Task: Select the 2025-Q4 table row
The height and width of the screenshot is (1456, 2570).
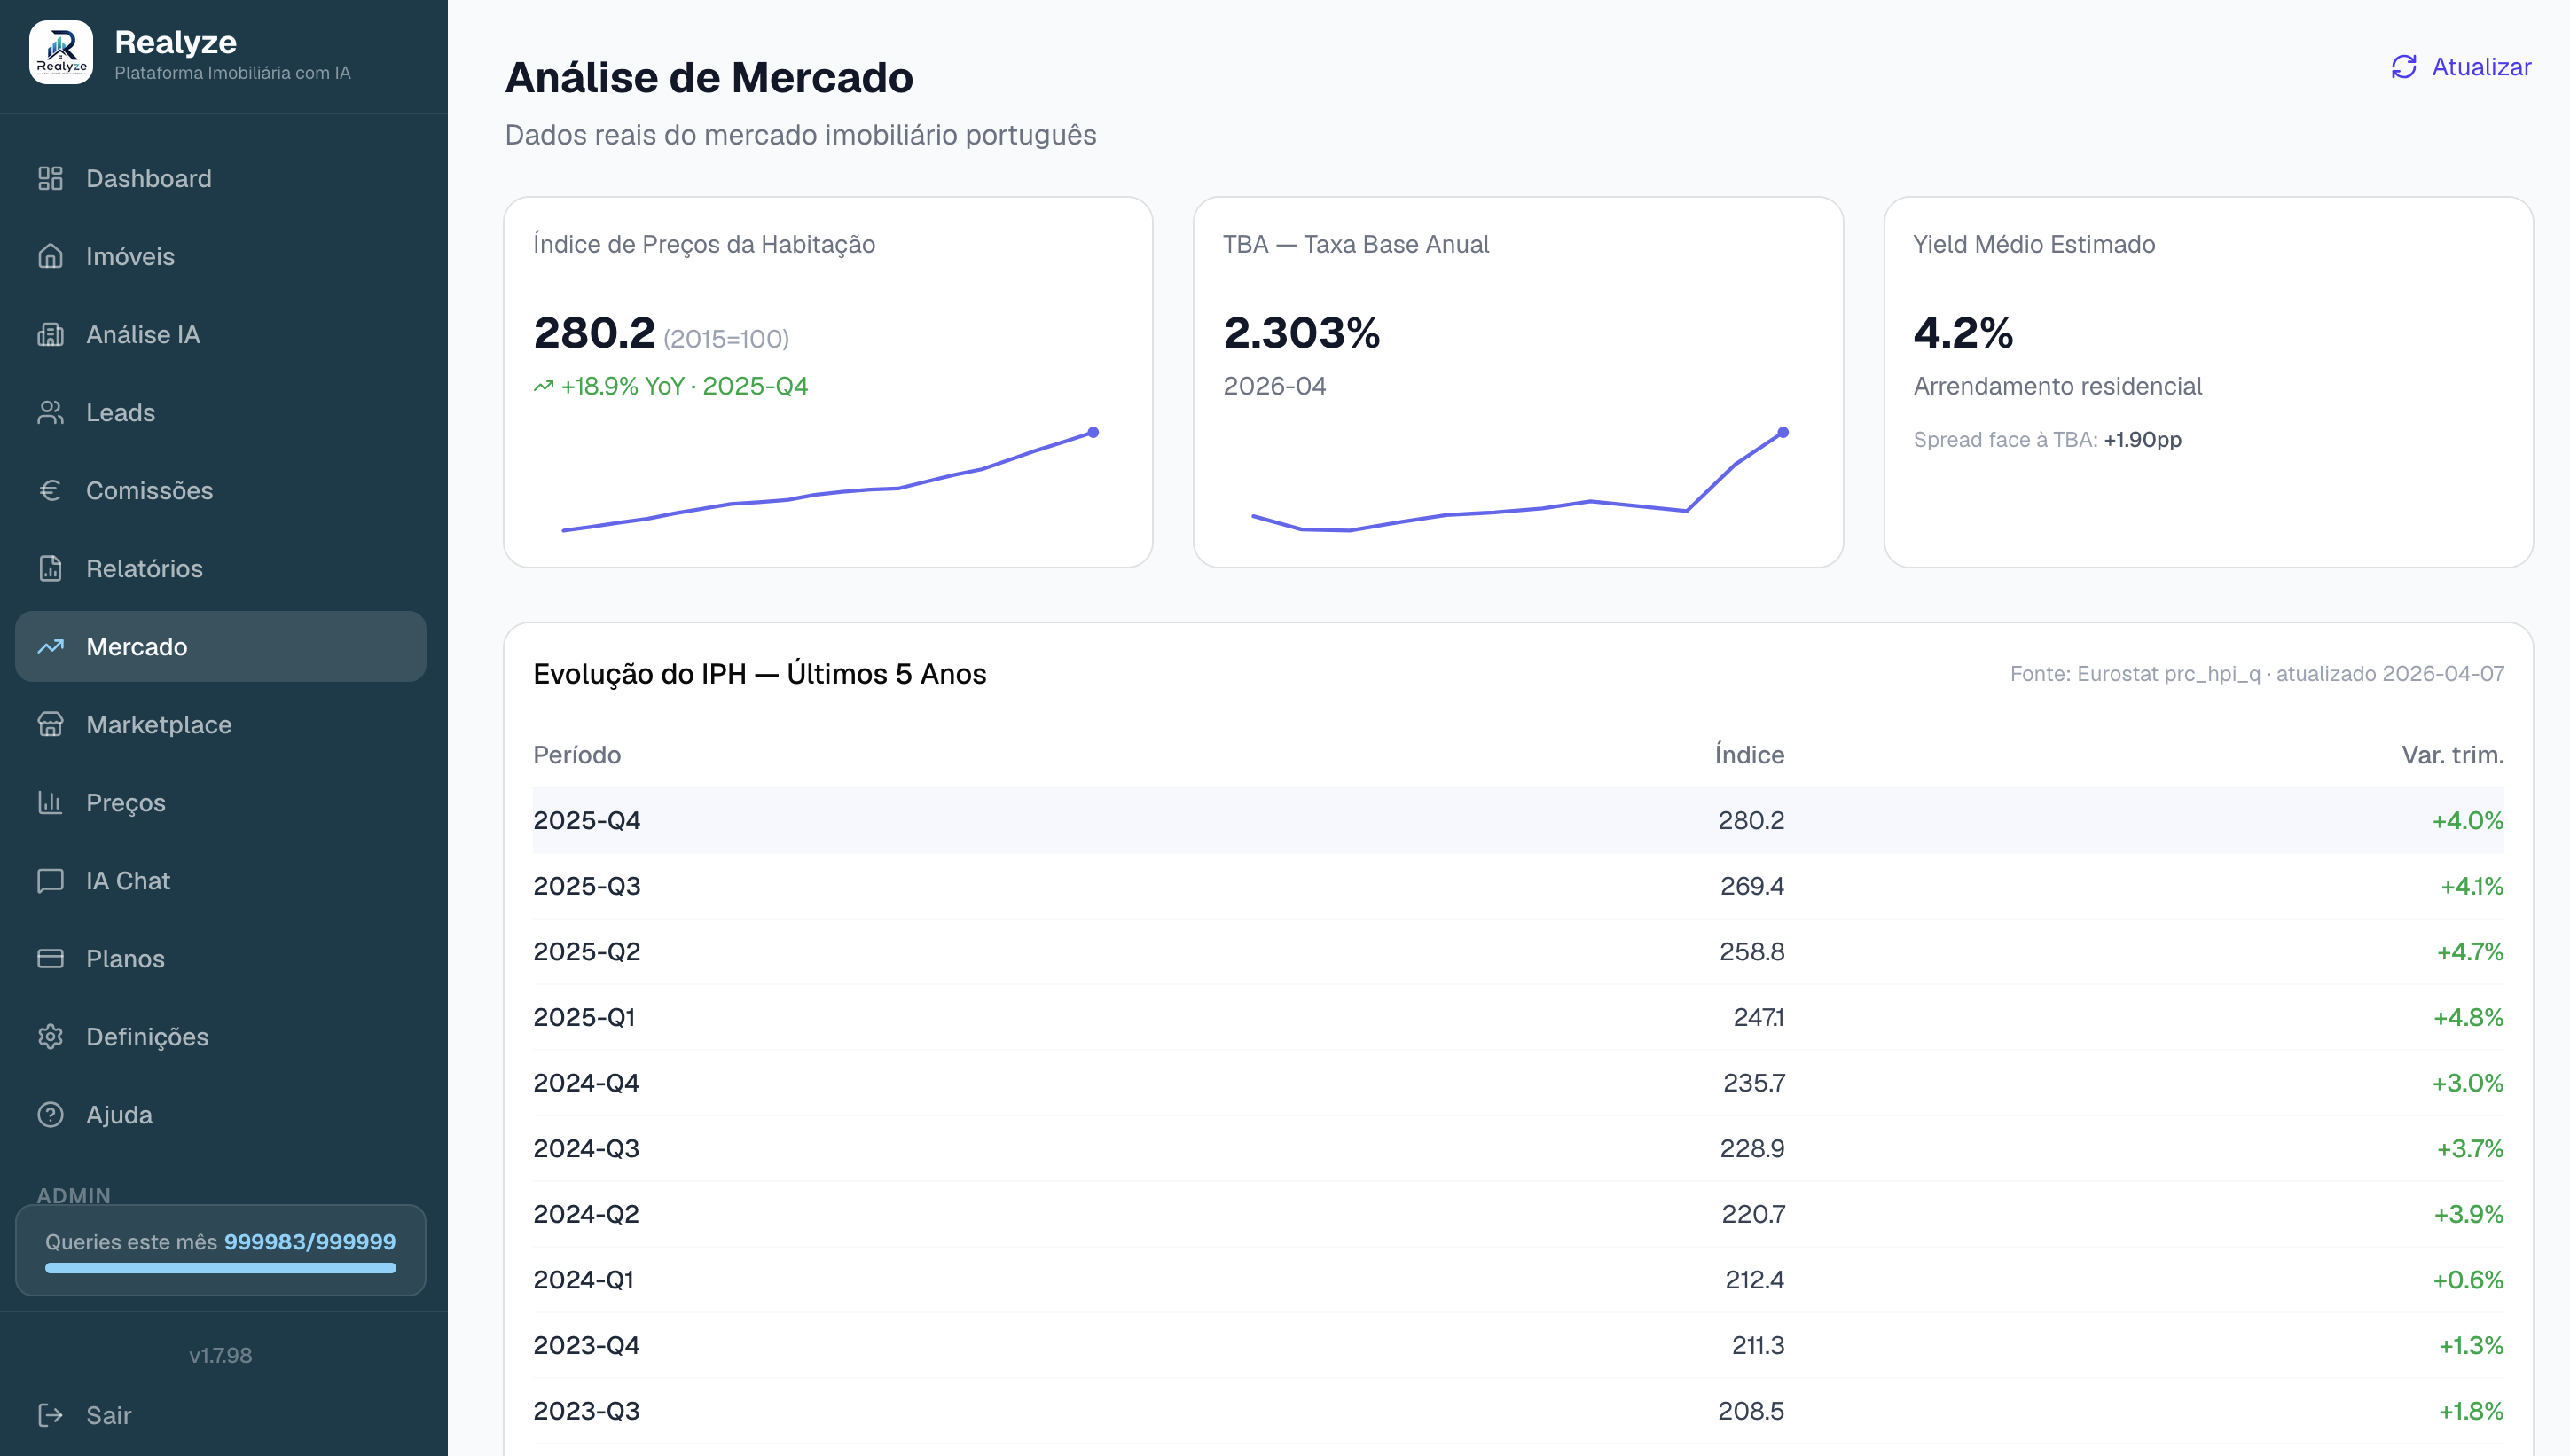Action: coord(1518,820)
